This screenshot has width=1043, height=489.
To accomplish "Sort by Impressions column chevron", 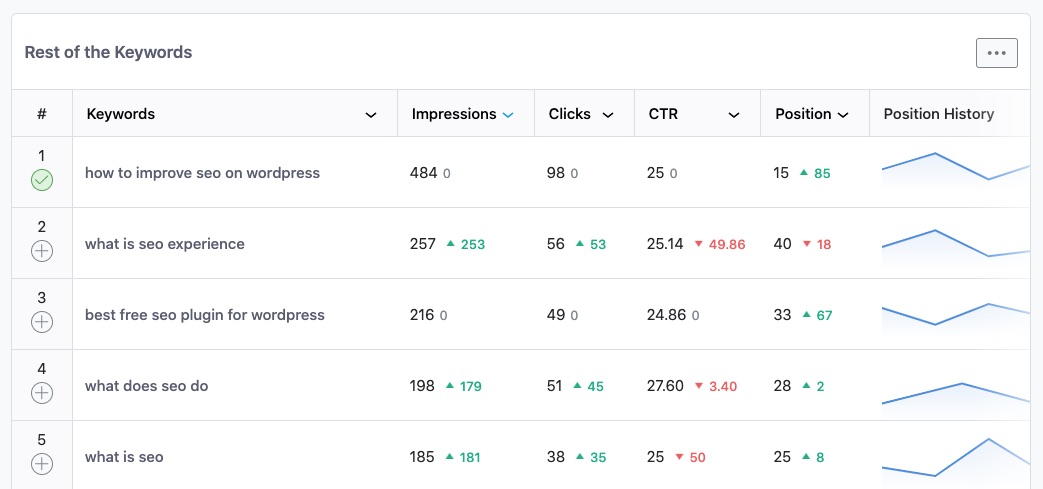I will pos(508,115).
